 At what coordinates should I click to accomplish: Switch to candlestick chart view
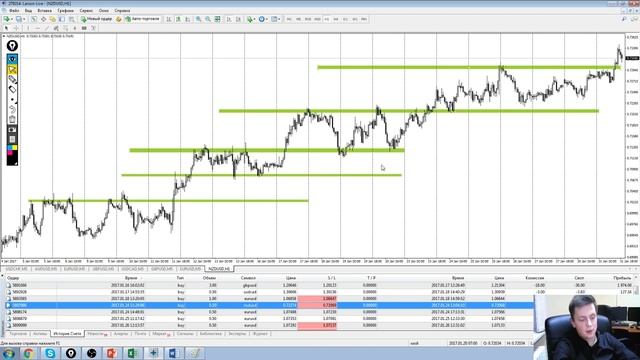(178, 19)
